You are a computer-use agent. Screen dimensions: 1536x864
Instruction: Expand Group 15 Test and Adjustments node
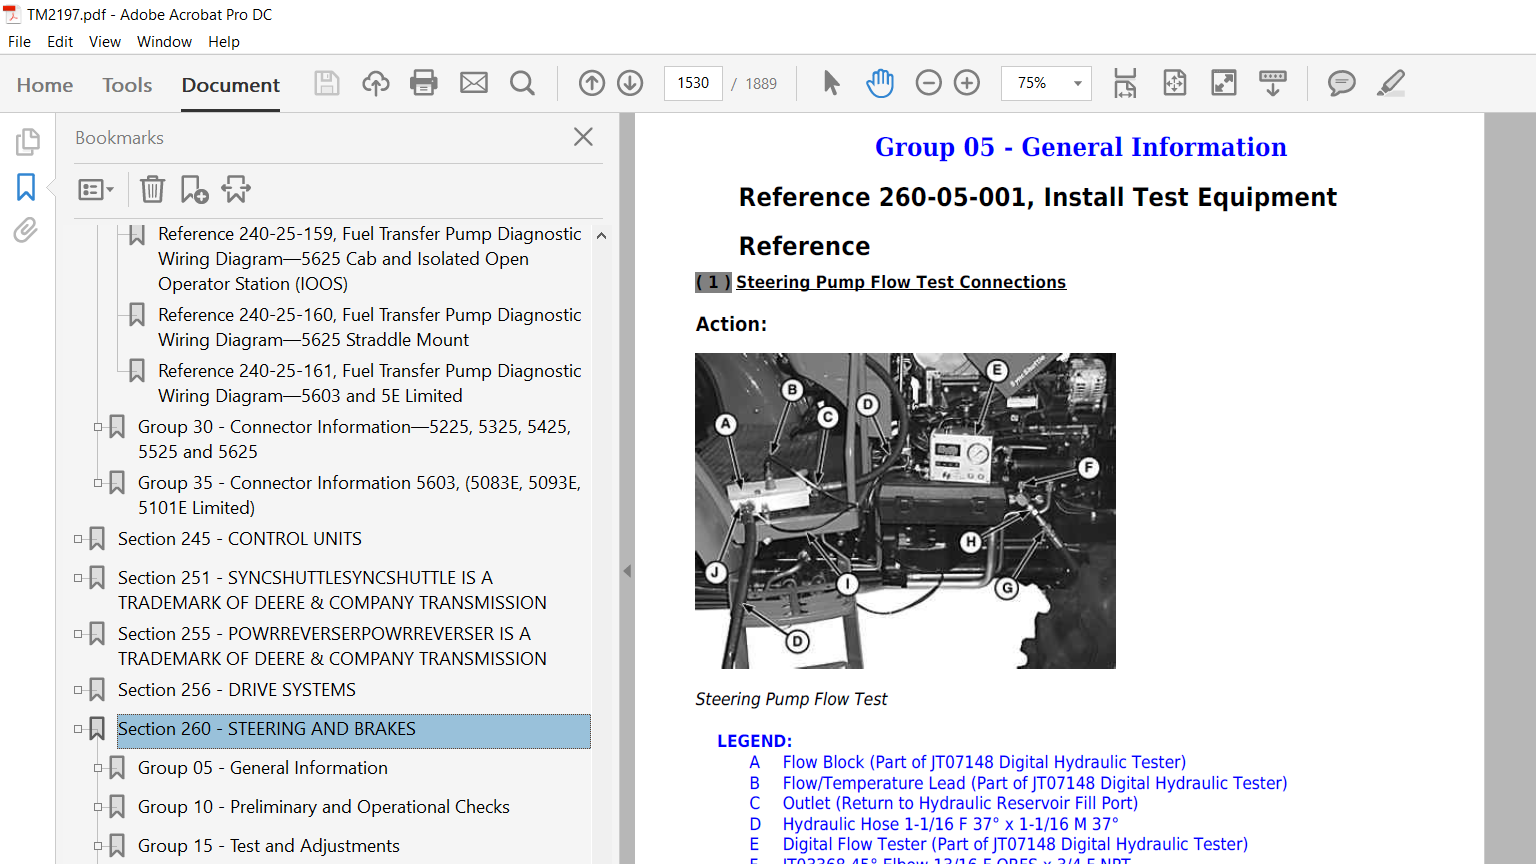[x=98, y=846]
